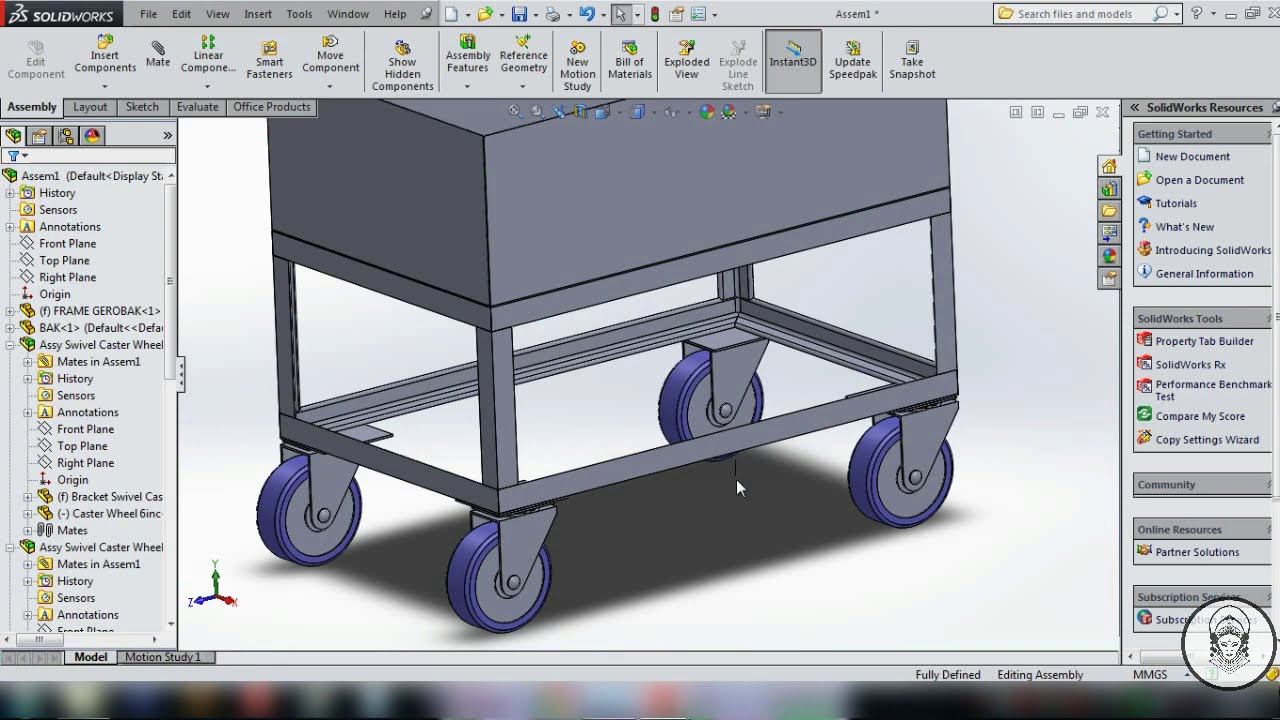Click Zoom to Fit view icon
The width and height of the screenshot is (1280, 720).
516,112
